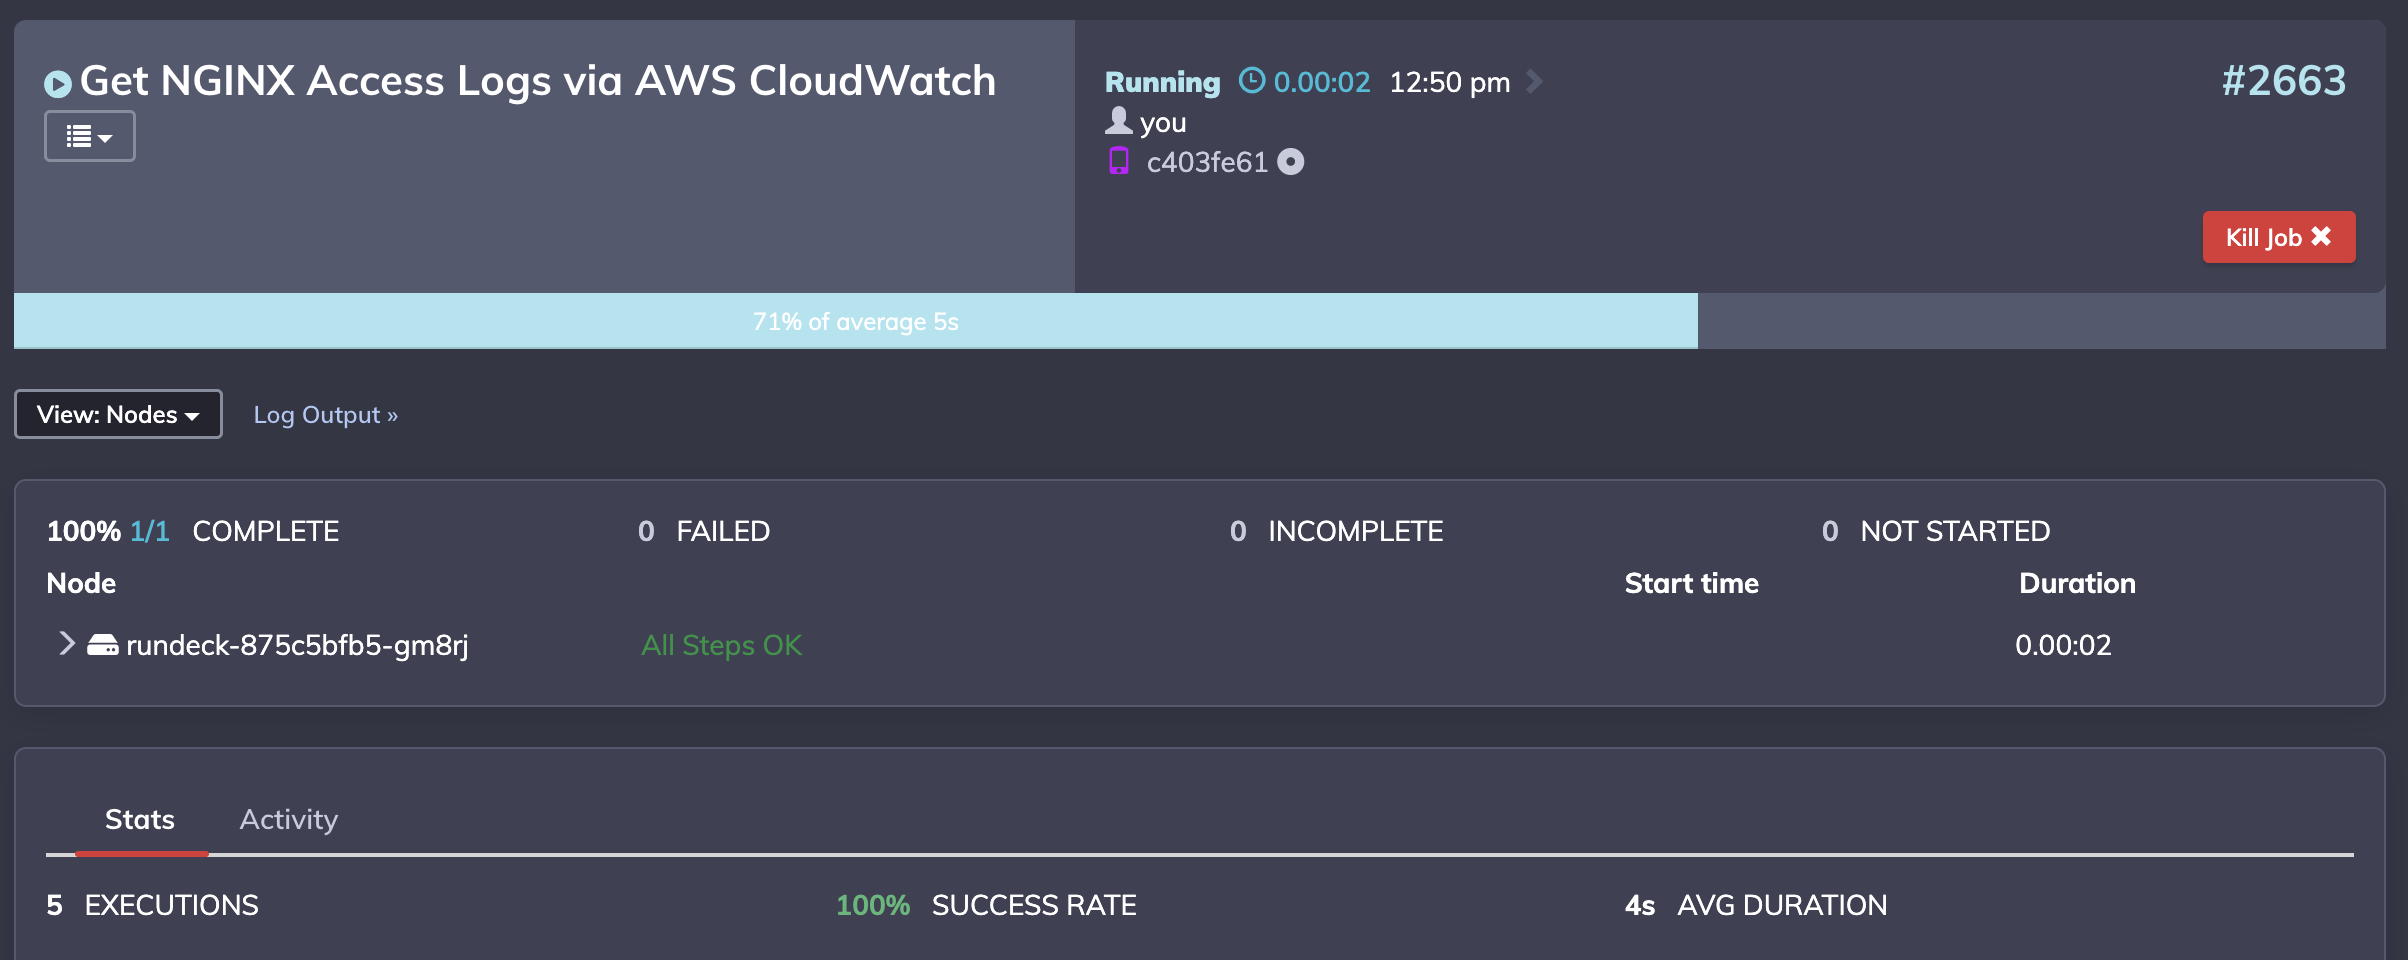Viewport: 2408px width, 960px height.
Task: Click the 12:50 pm start time
Action: (x=1450, y=82)
